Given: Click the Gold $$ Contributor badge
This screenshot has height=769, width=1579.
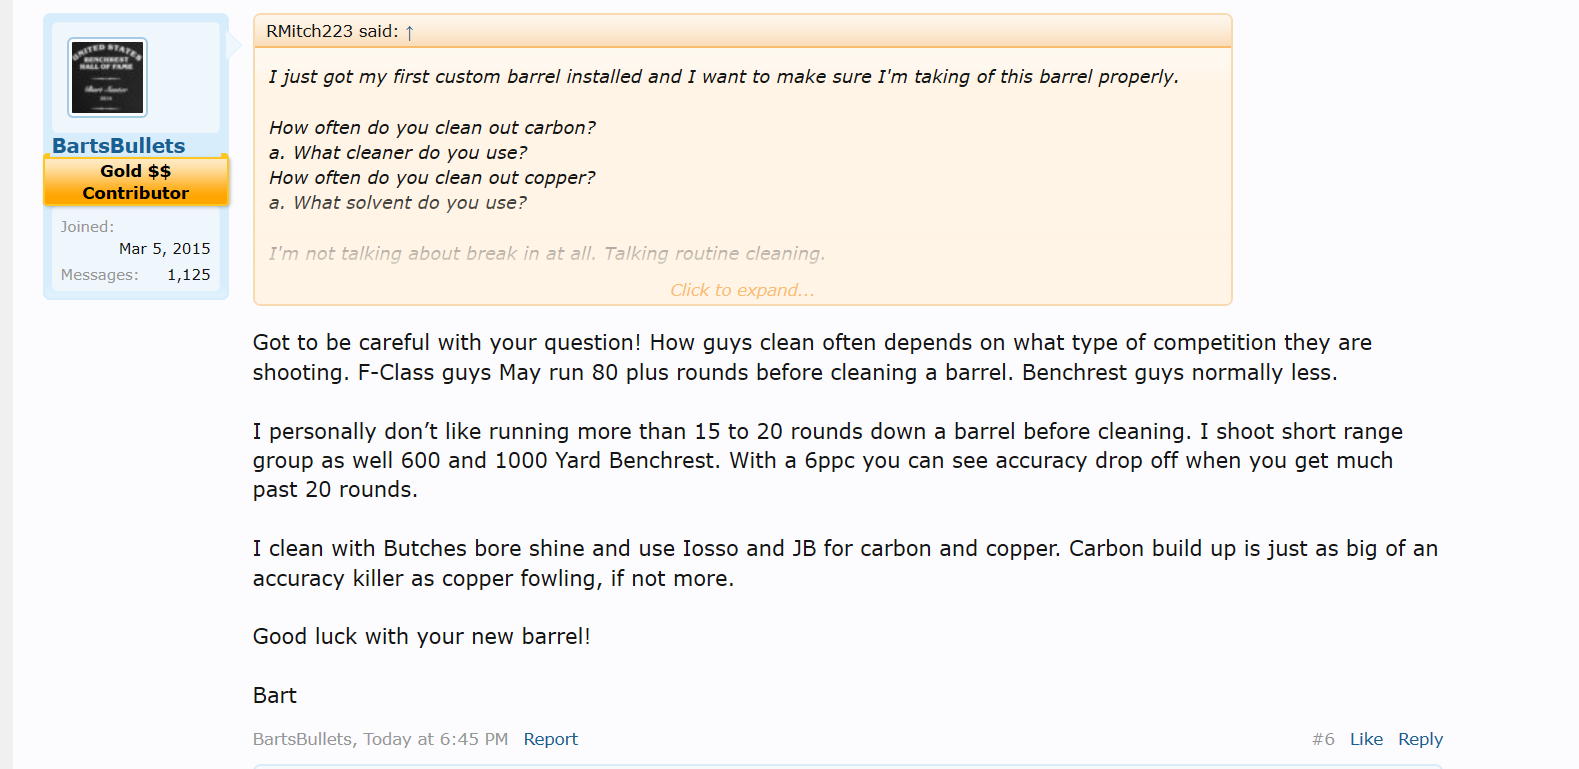Looking at the screenshot, I should (x=136, y=182).
